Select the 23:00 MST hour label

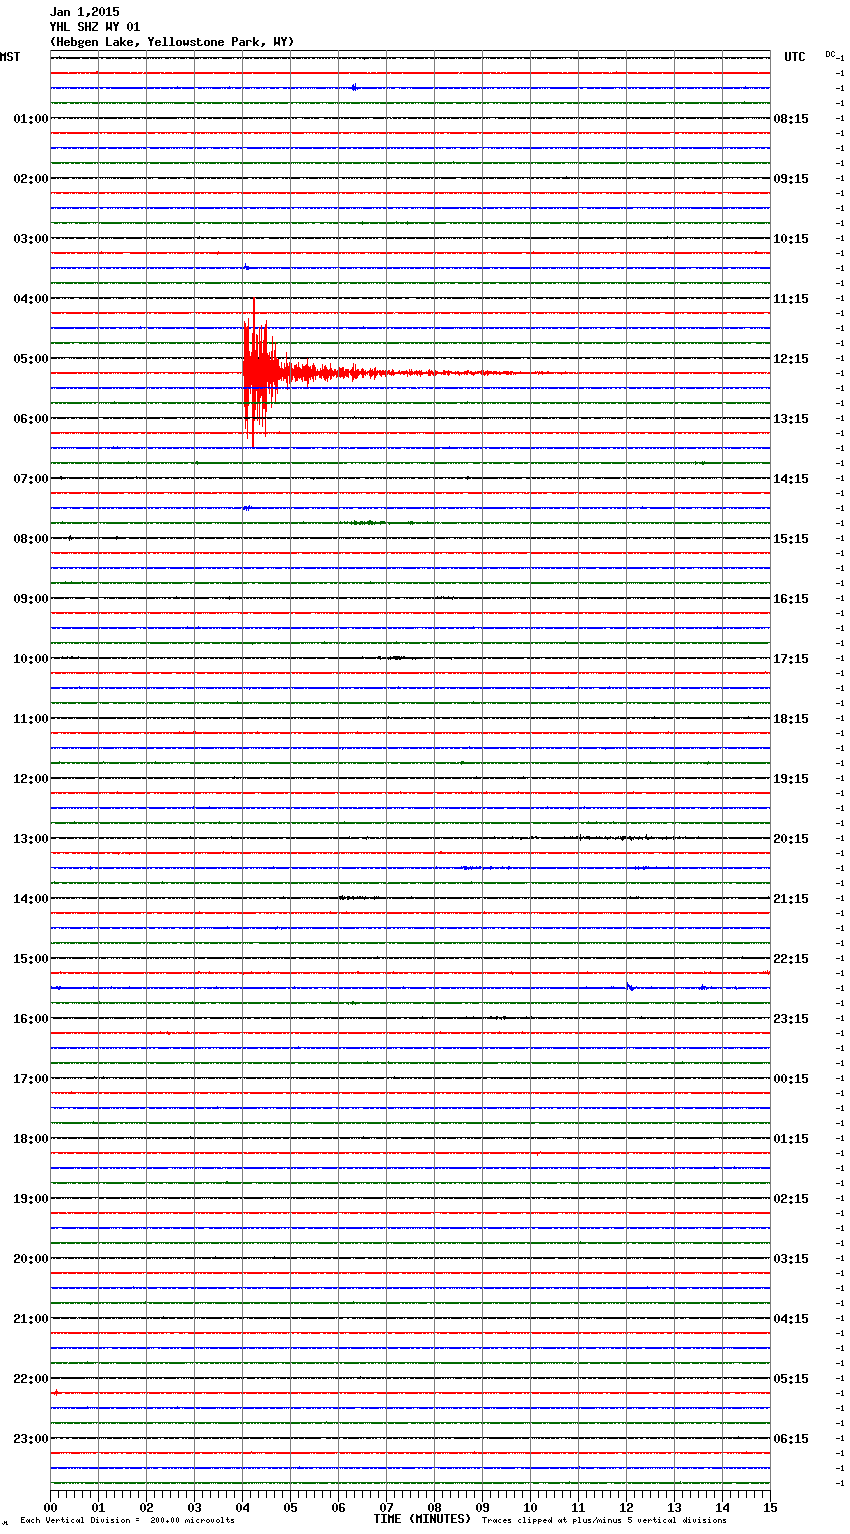31,1439
